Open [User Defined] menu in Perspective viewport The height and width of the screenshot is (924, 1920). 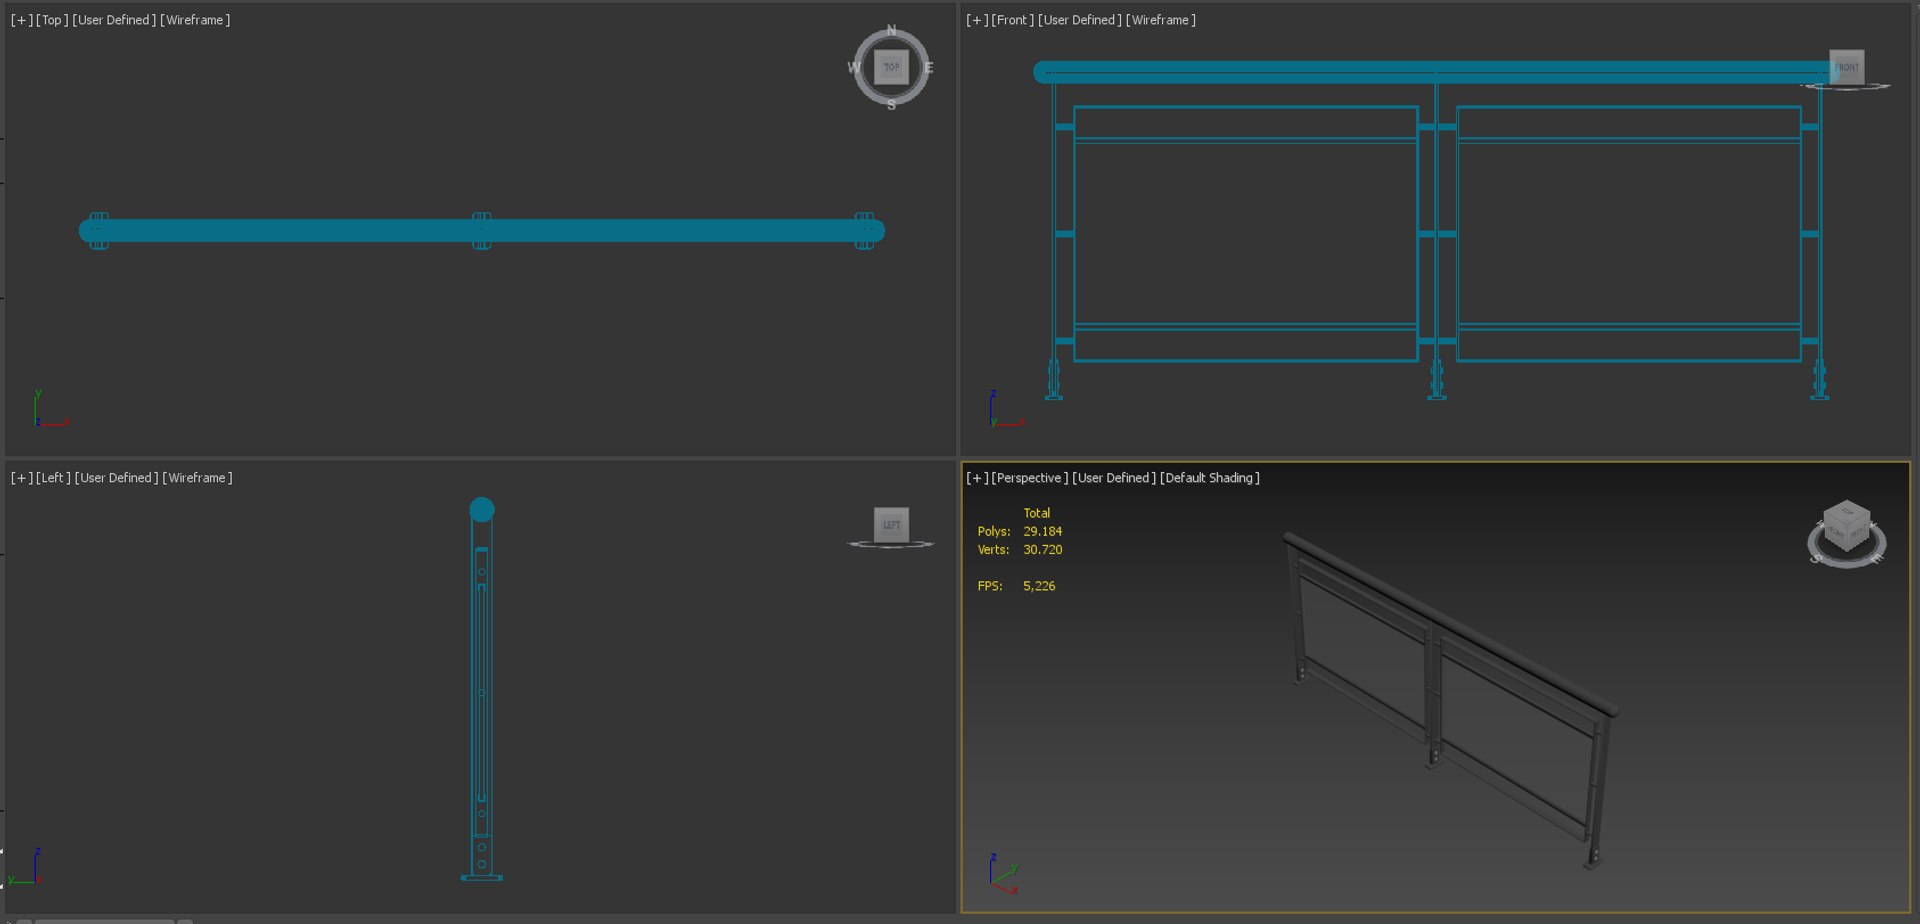click(x=1113, y=478)
